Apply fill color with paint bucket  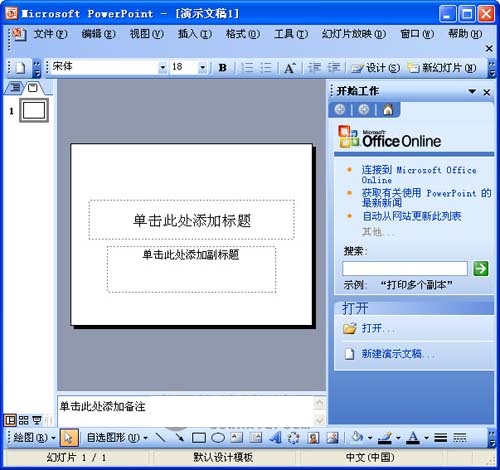point(357,437)
